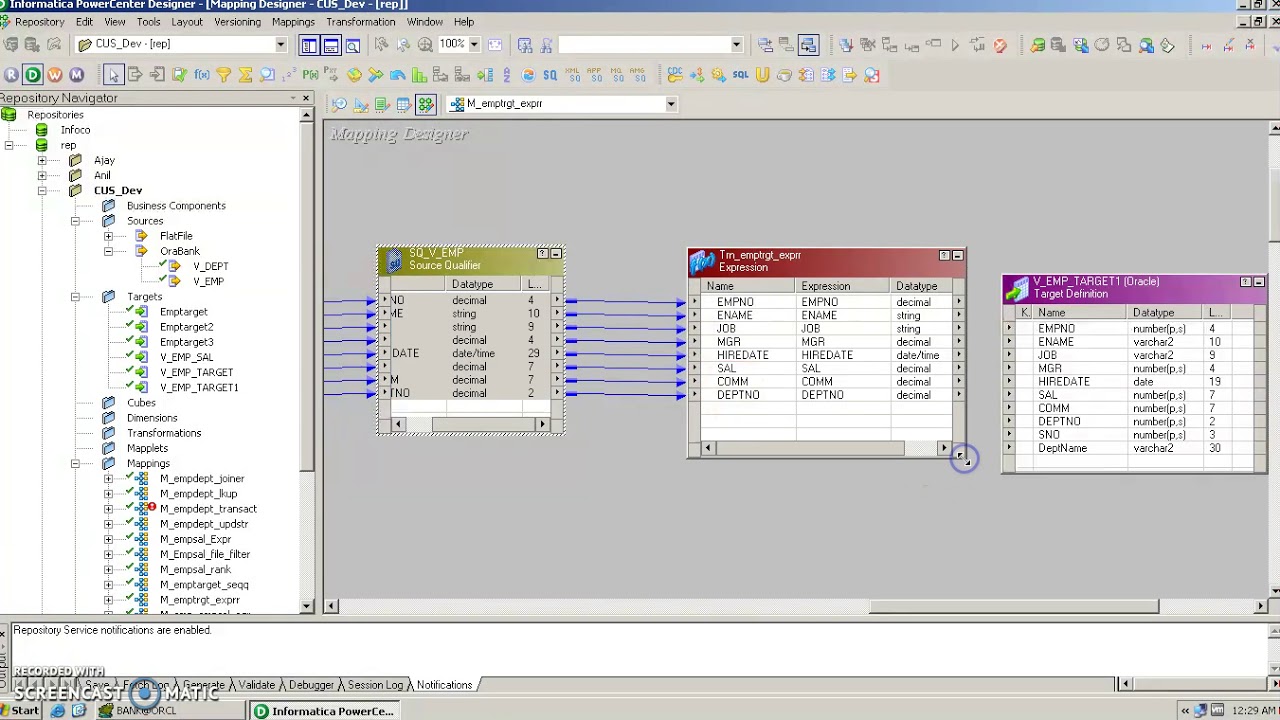Toggle the Navigator window view icon
The width and height of the screenshot is (1280, 720).
pyautogui.click(x=309, y=45)
